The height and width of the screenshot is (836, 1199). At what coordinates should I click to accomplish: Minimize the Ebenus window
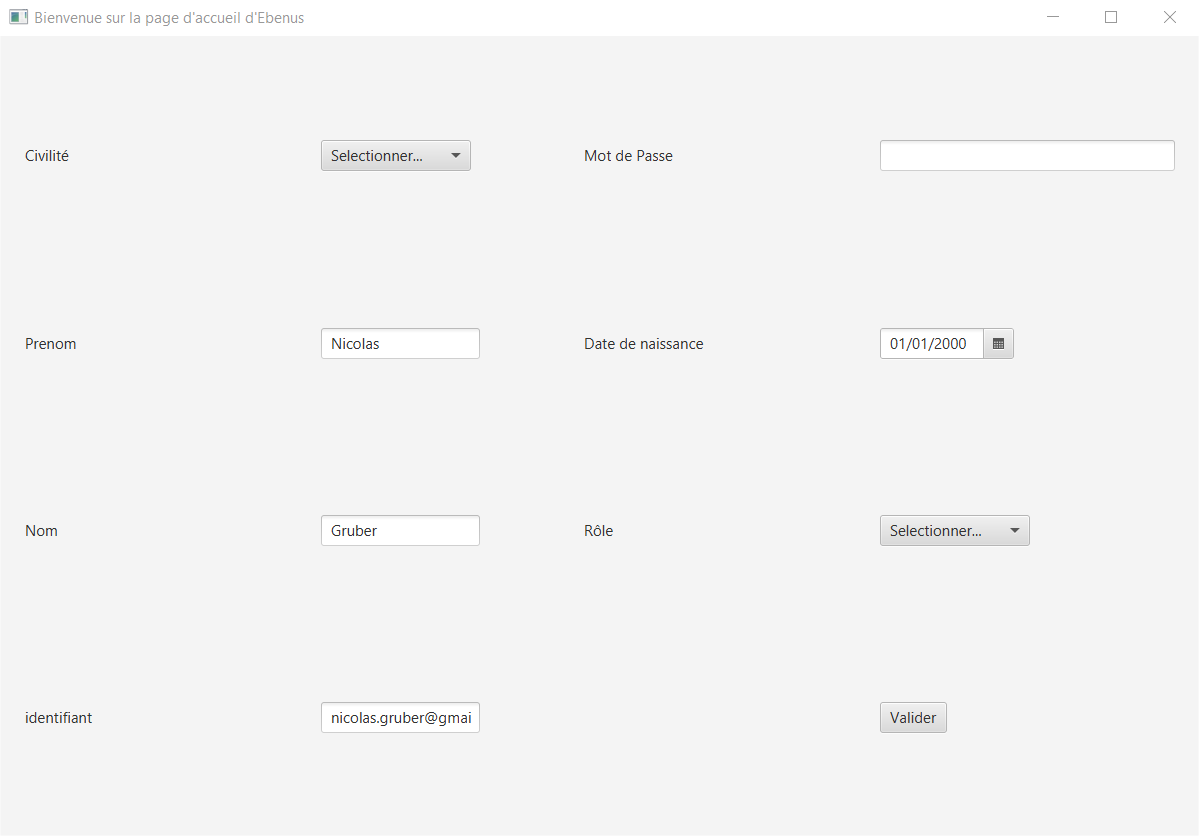1052,17
